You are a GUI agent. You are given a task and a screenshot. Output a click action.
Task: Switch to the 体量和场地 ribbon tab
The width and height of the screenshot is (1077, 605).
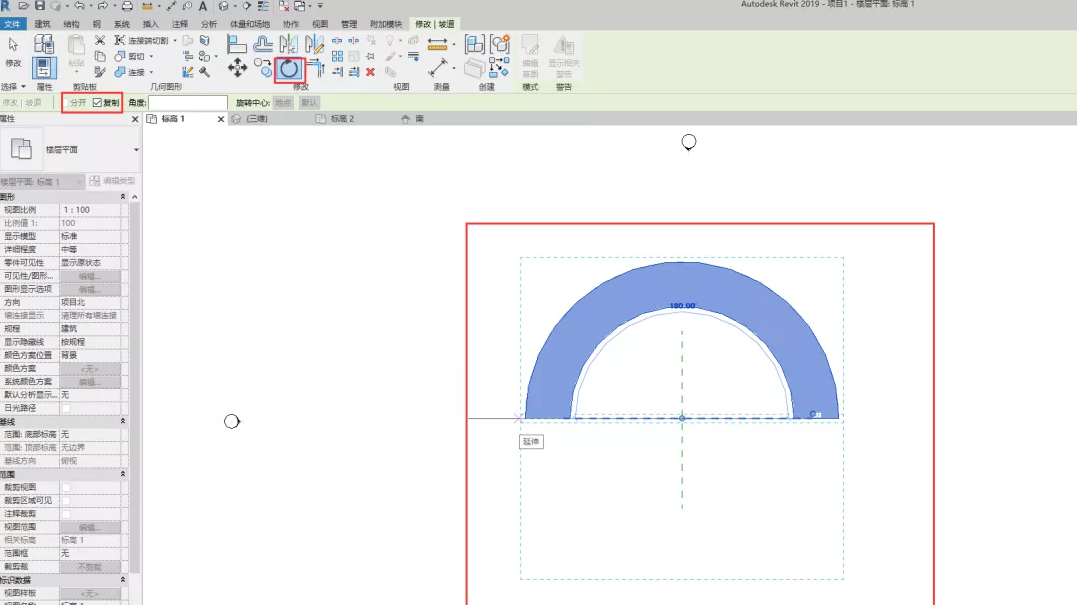(250, 24)
